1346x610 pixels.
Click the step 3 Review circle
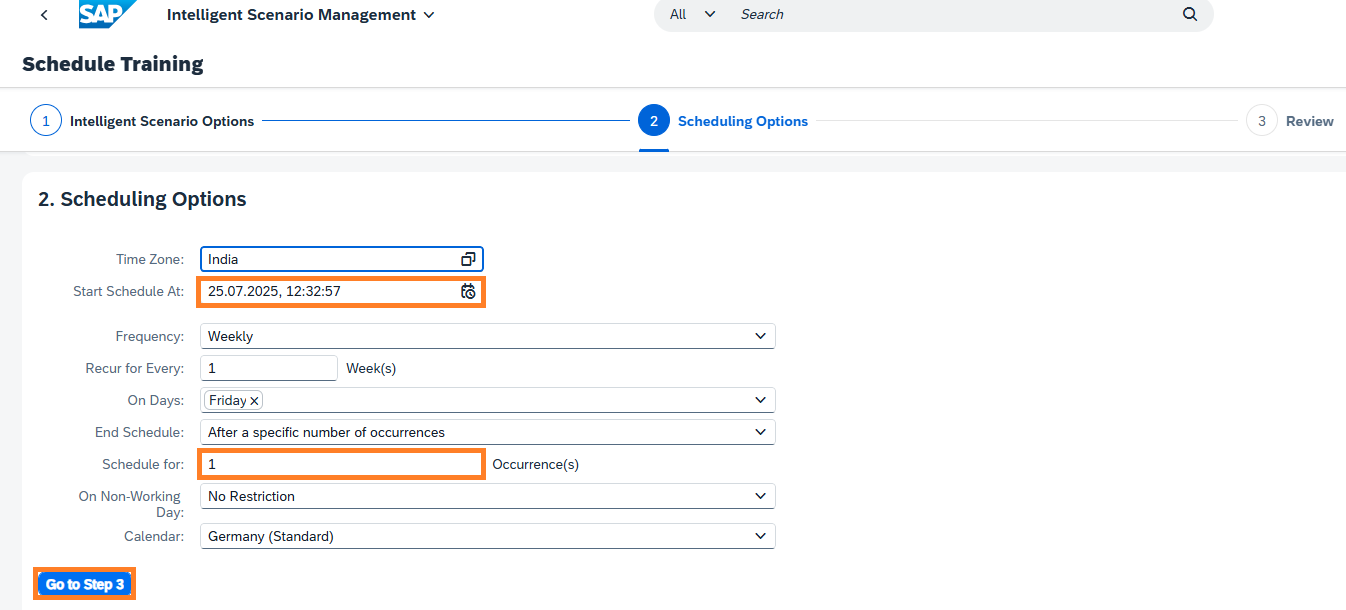1261,121
